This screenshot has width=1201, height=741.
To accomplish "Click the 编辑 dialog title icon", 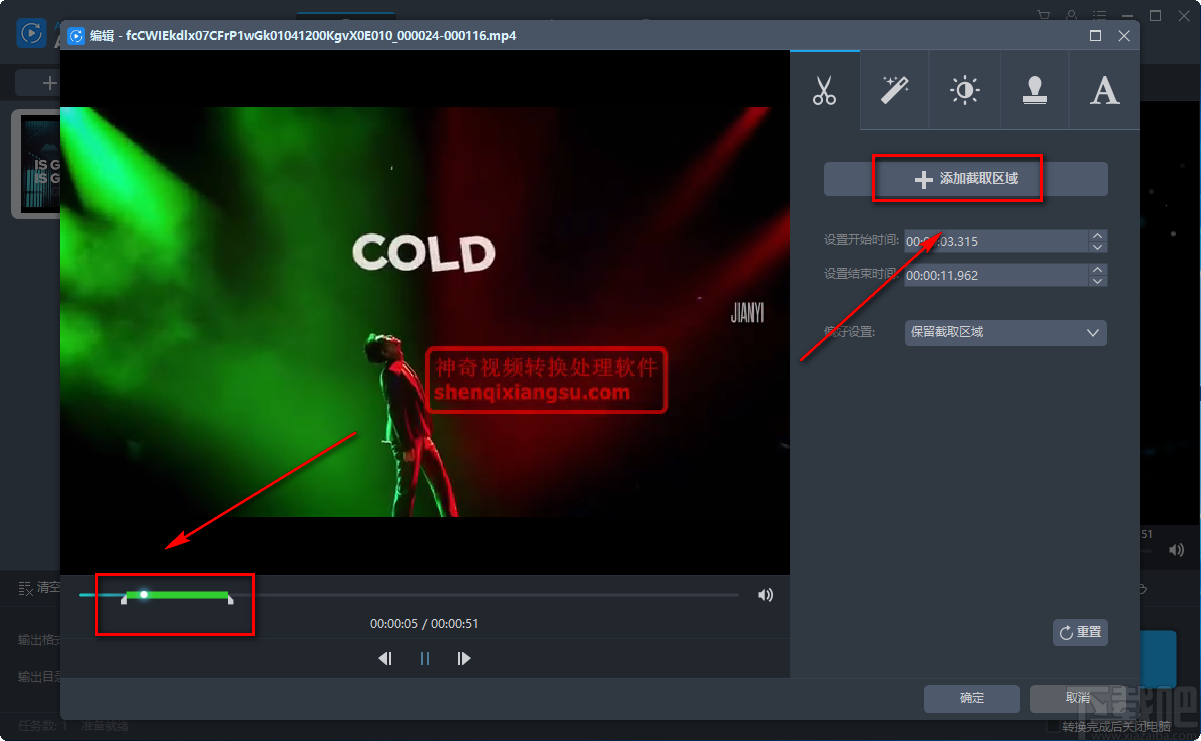I will [x=75, y=36].
